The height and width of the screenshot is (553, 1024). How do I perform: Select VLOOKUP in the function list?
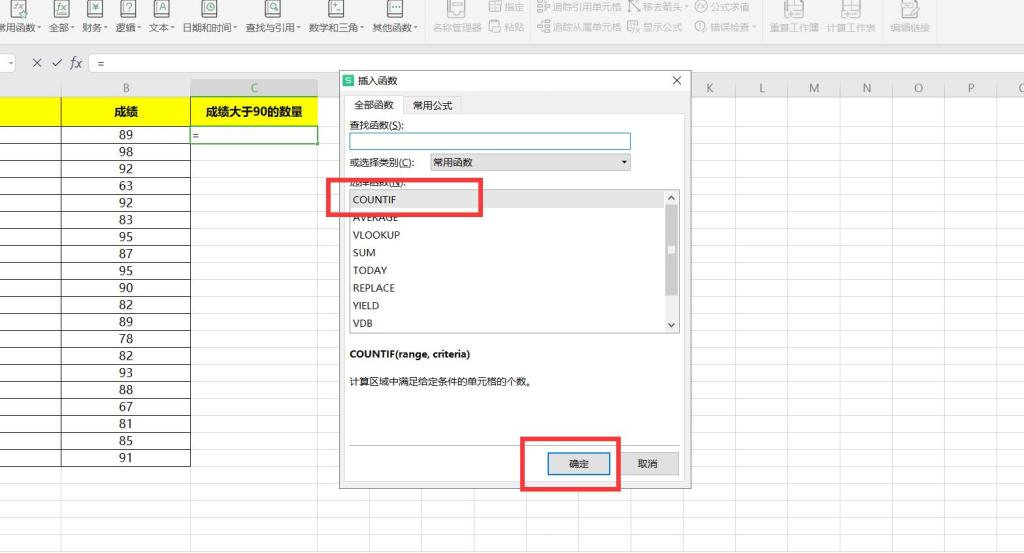506,234
